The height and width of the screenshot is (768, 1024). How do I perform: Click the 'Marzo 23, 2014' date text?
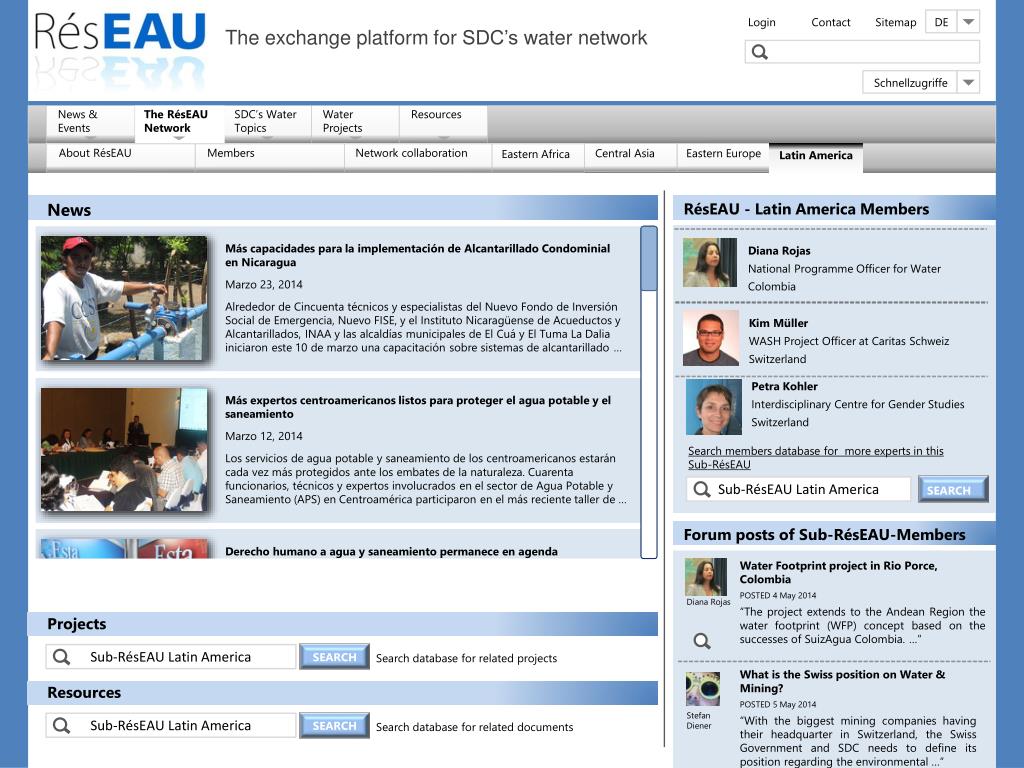264,285
